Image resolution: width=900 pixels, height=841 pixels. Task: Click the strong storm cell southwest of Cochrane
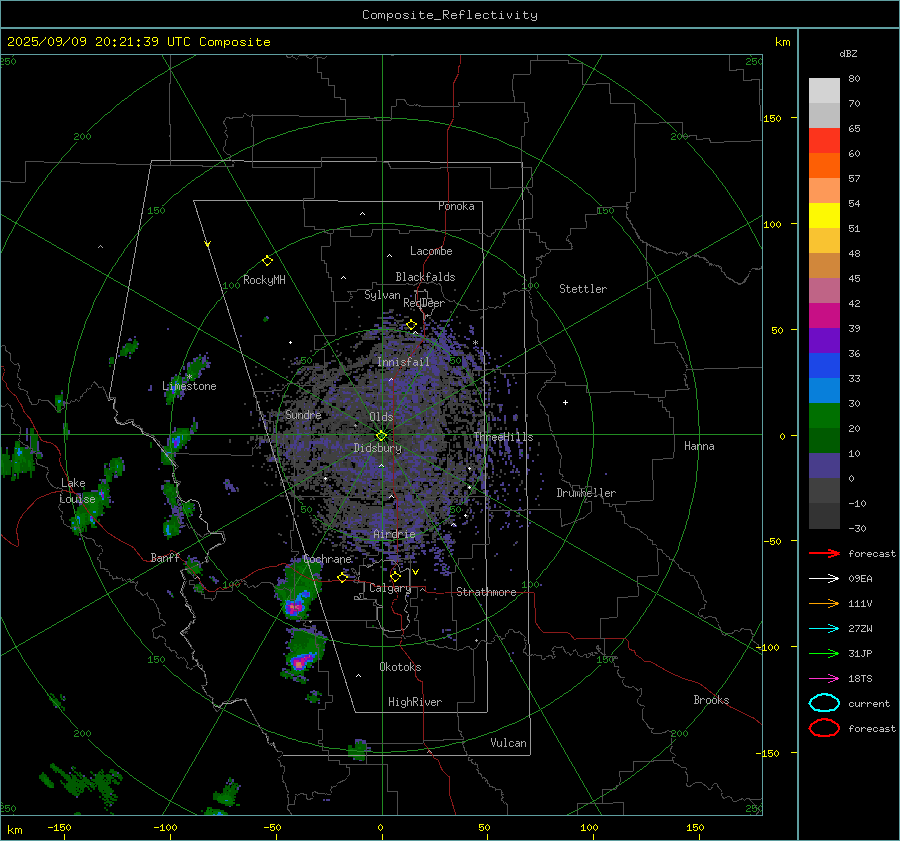(295, 606)
